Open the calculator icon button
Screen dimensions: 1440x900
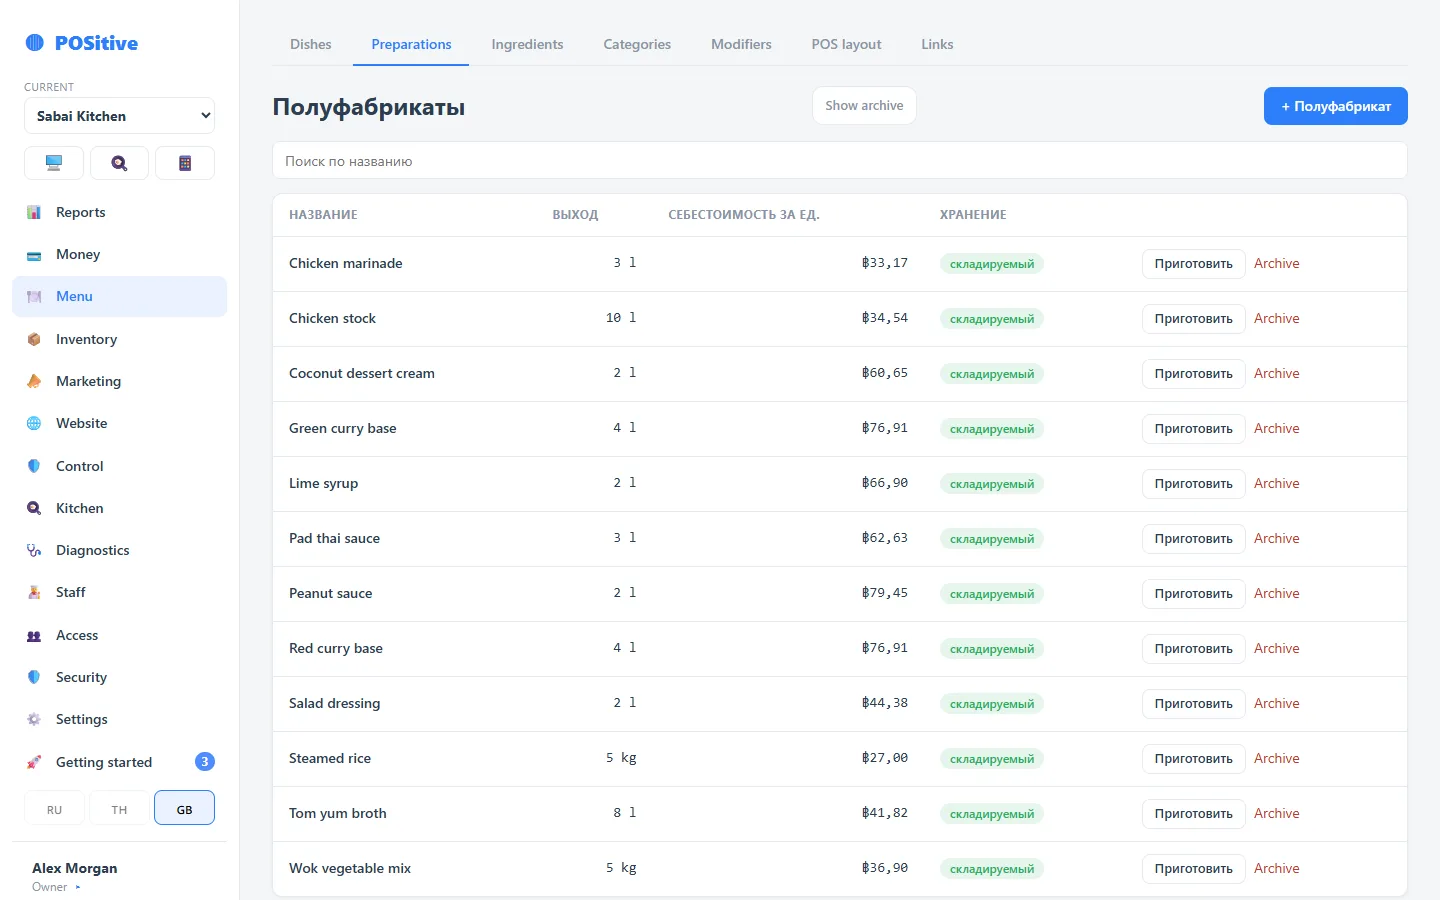[x=185, y=163]
